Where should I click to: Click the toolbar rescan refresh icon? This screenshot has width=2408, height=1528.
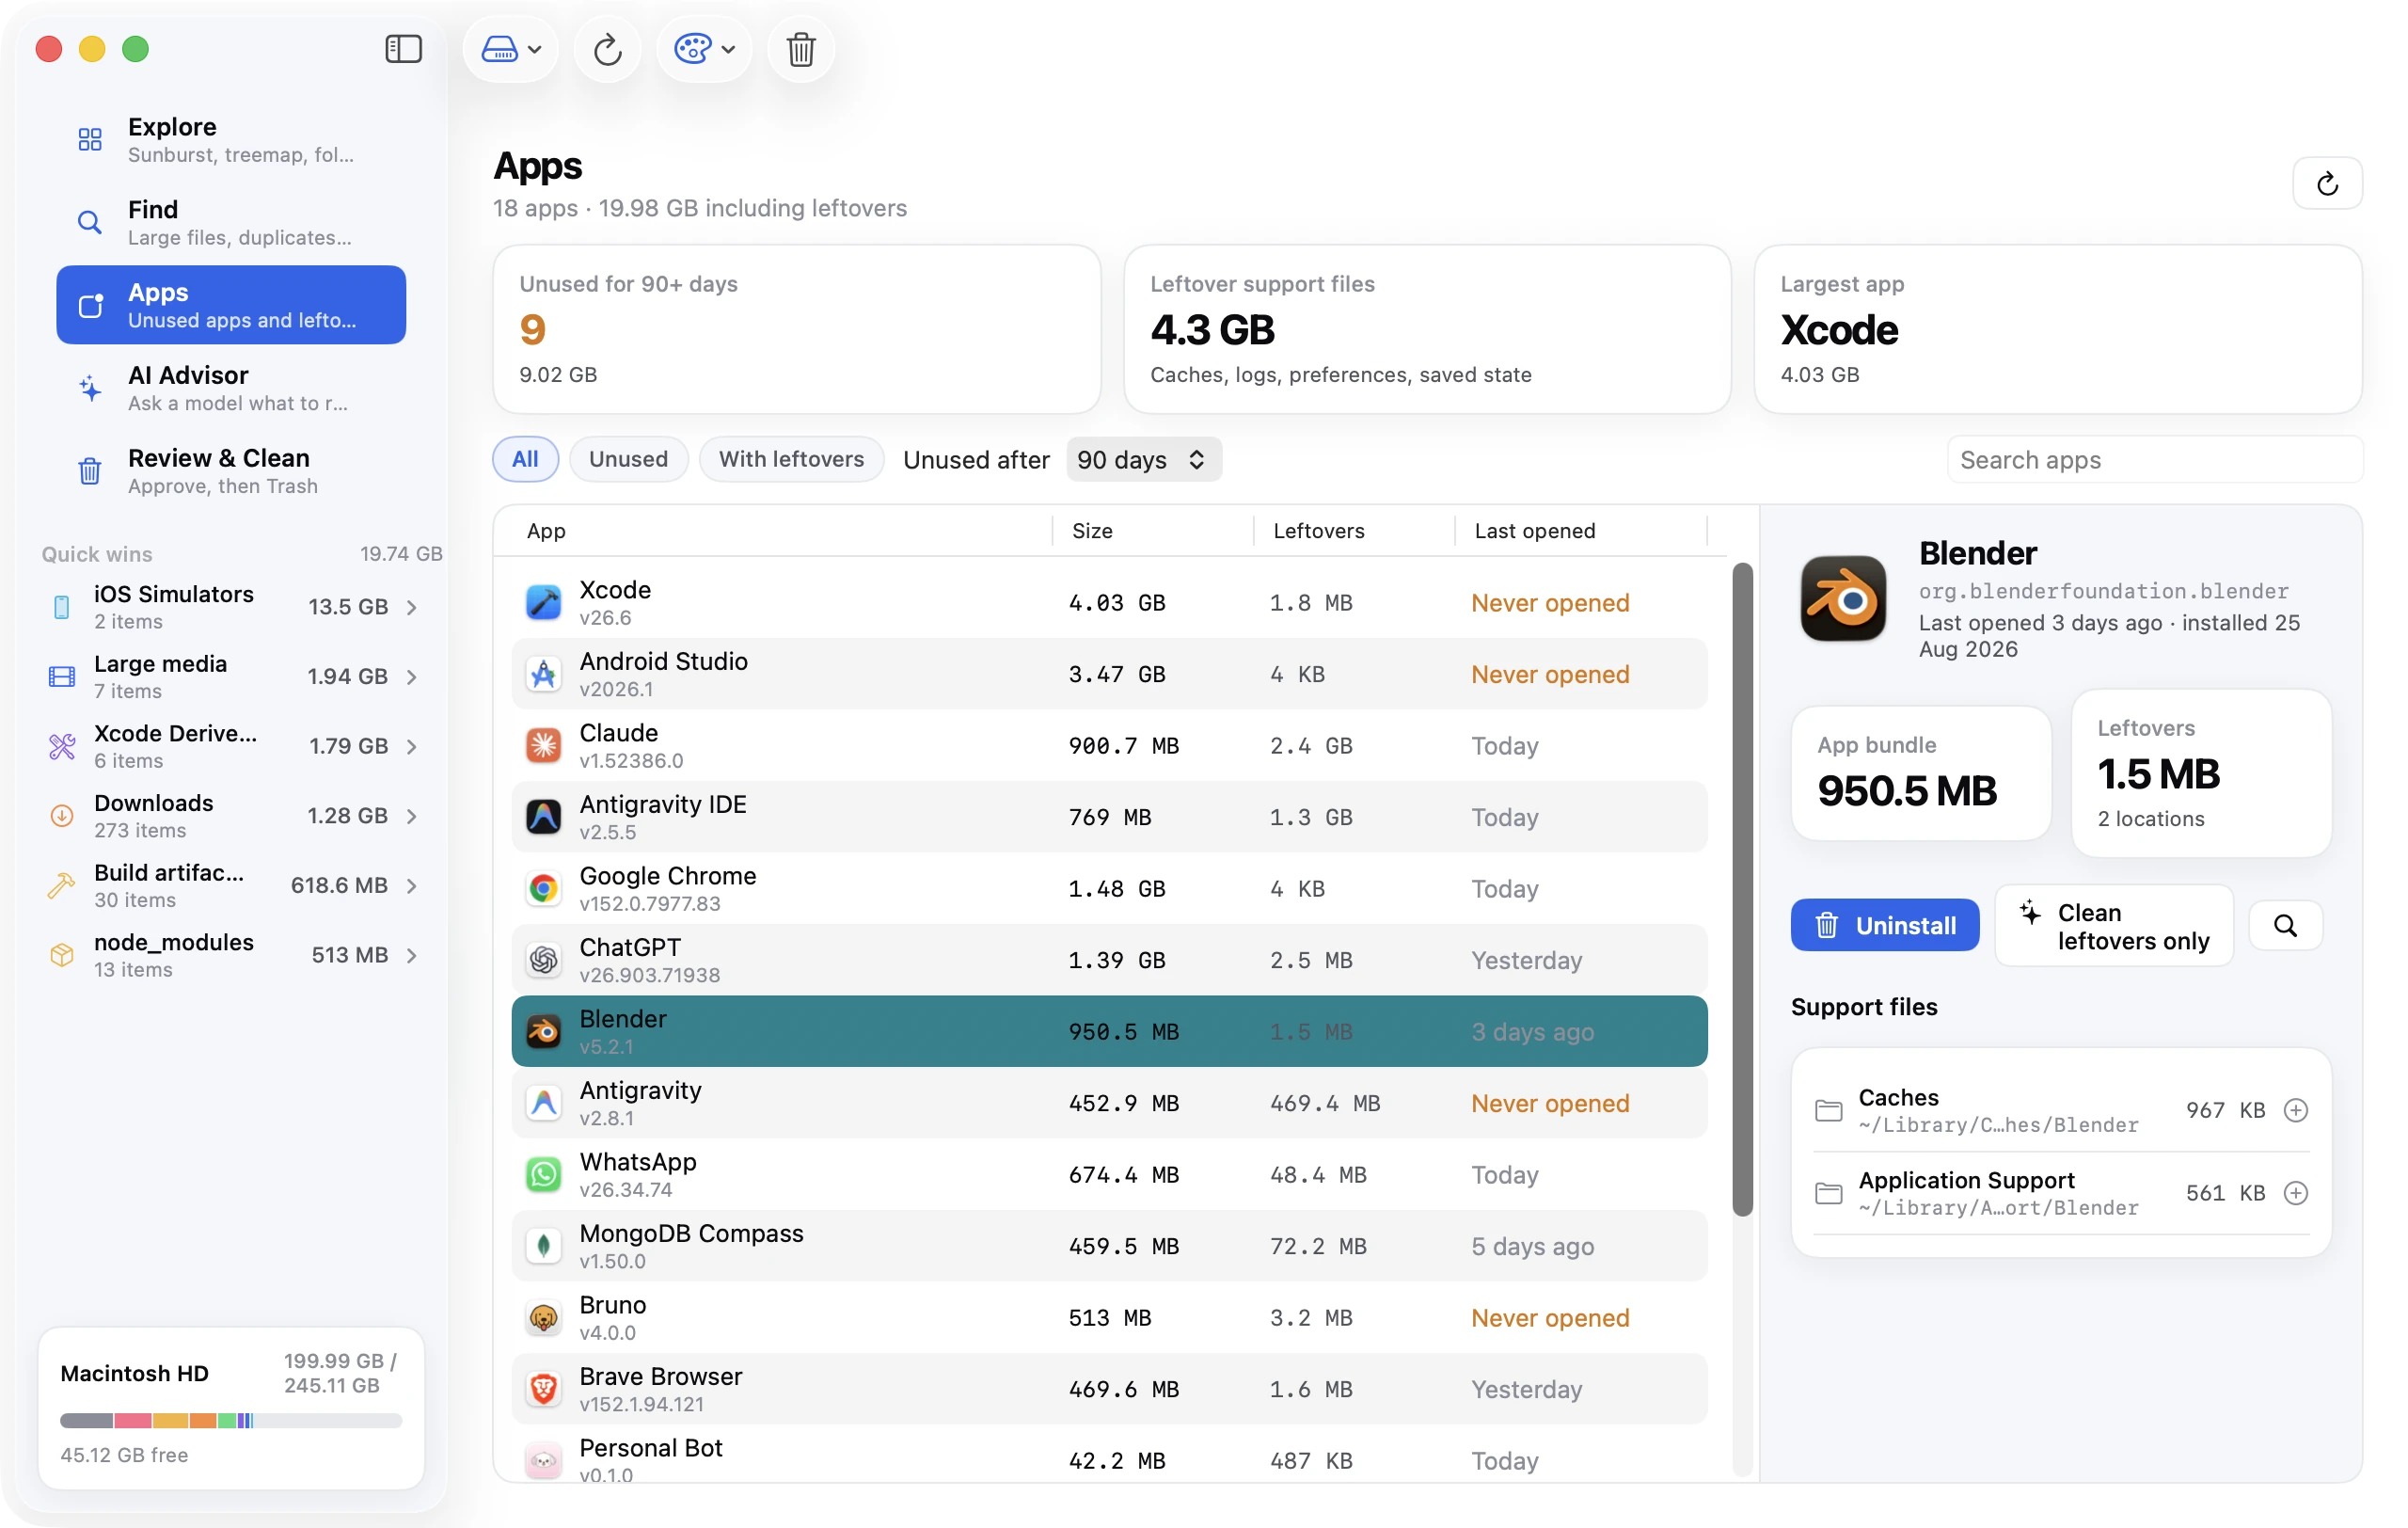click(x=607, y=49)
